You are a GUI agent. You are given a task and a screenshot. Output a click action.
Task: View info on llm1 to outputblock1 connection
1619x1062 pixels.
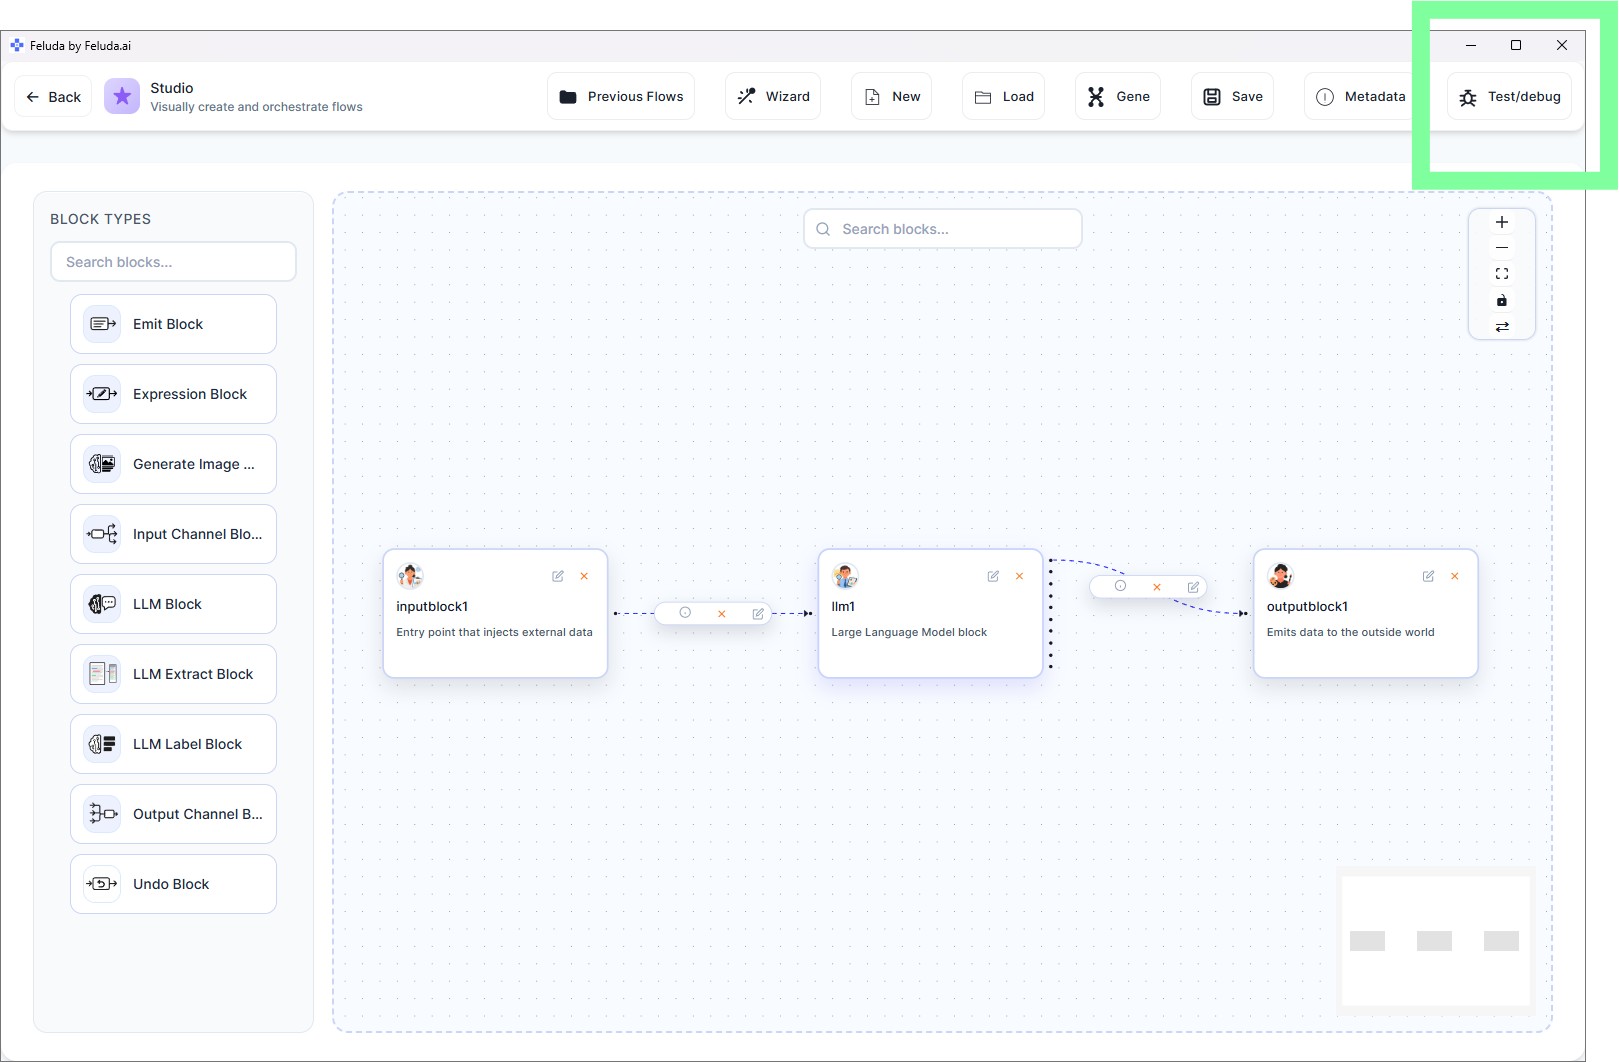[x=1121, y=587]
